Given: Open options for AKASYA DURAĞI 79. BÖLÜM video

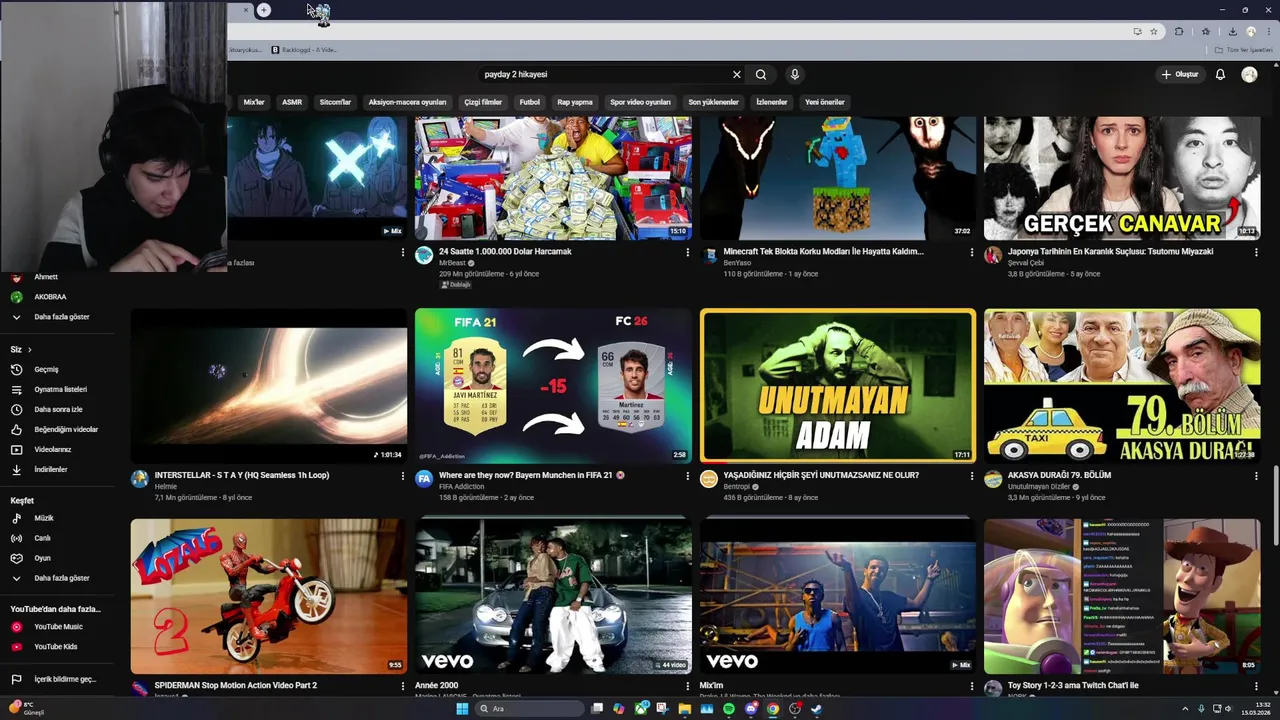Looking at the screenshot, I should (x=1256, y=476).
